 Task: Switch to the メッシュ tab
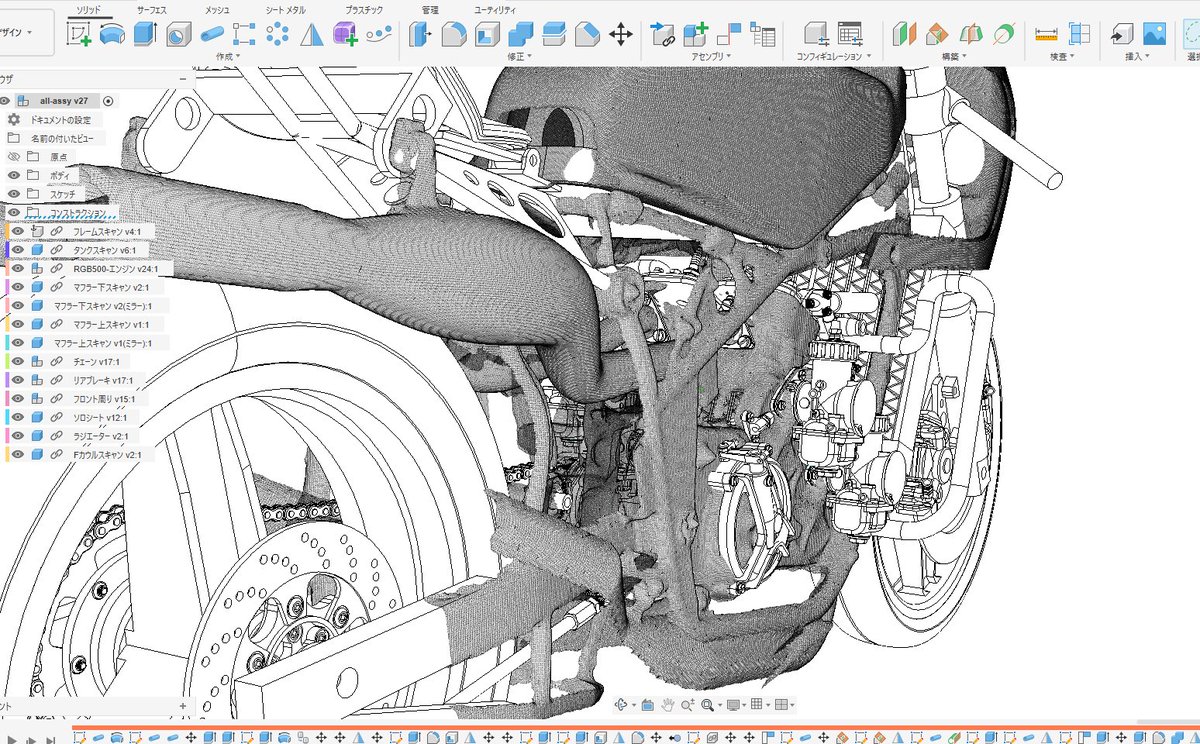pyautogui.click(x=217, y=9)
